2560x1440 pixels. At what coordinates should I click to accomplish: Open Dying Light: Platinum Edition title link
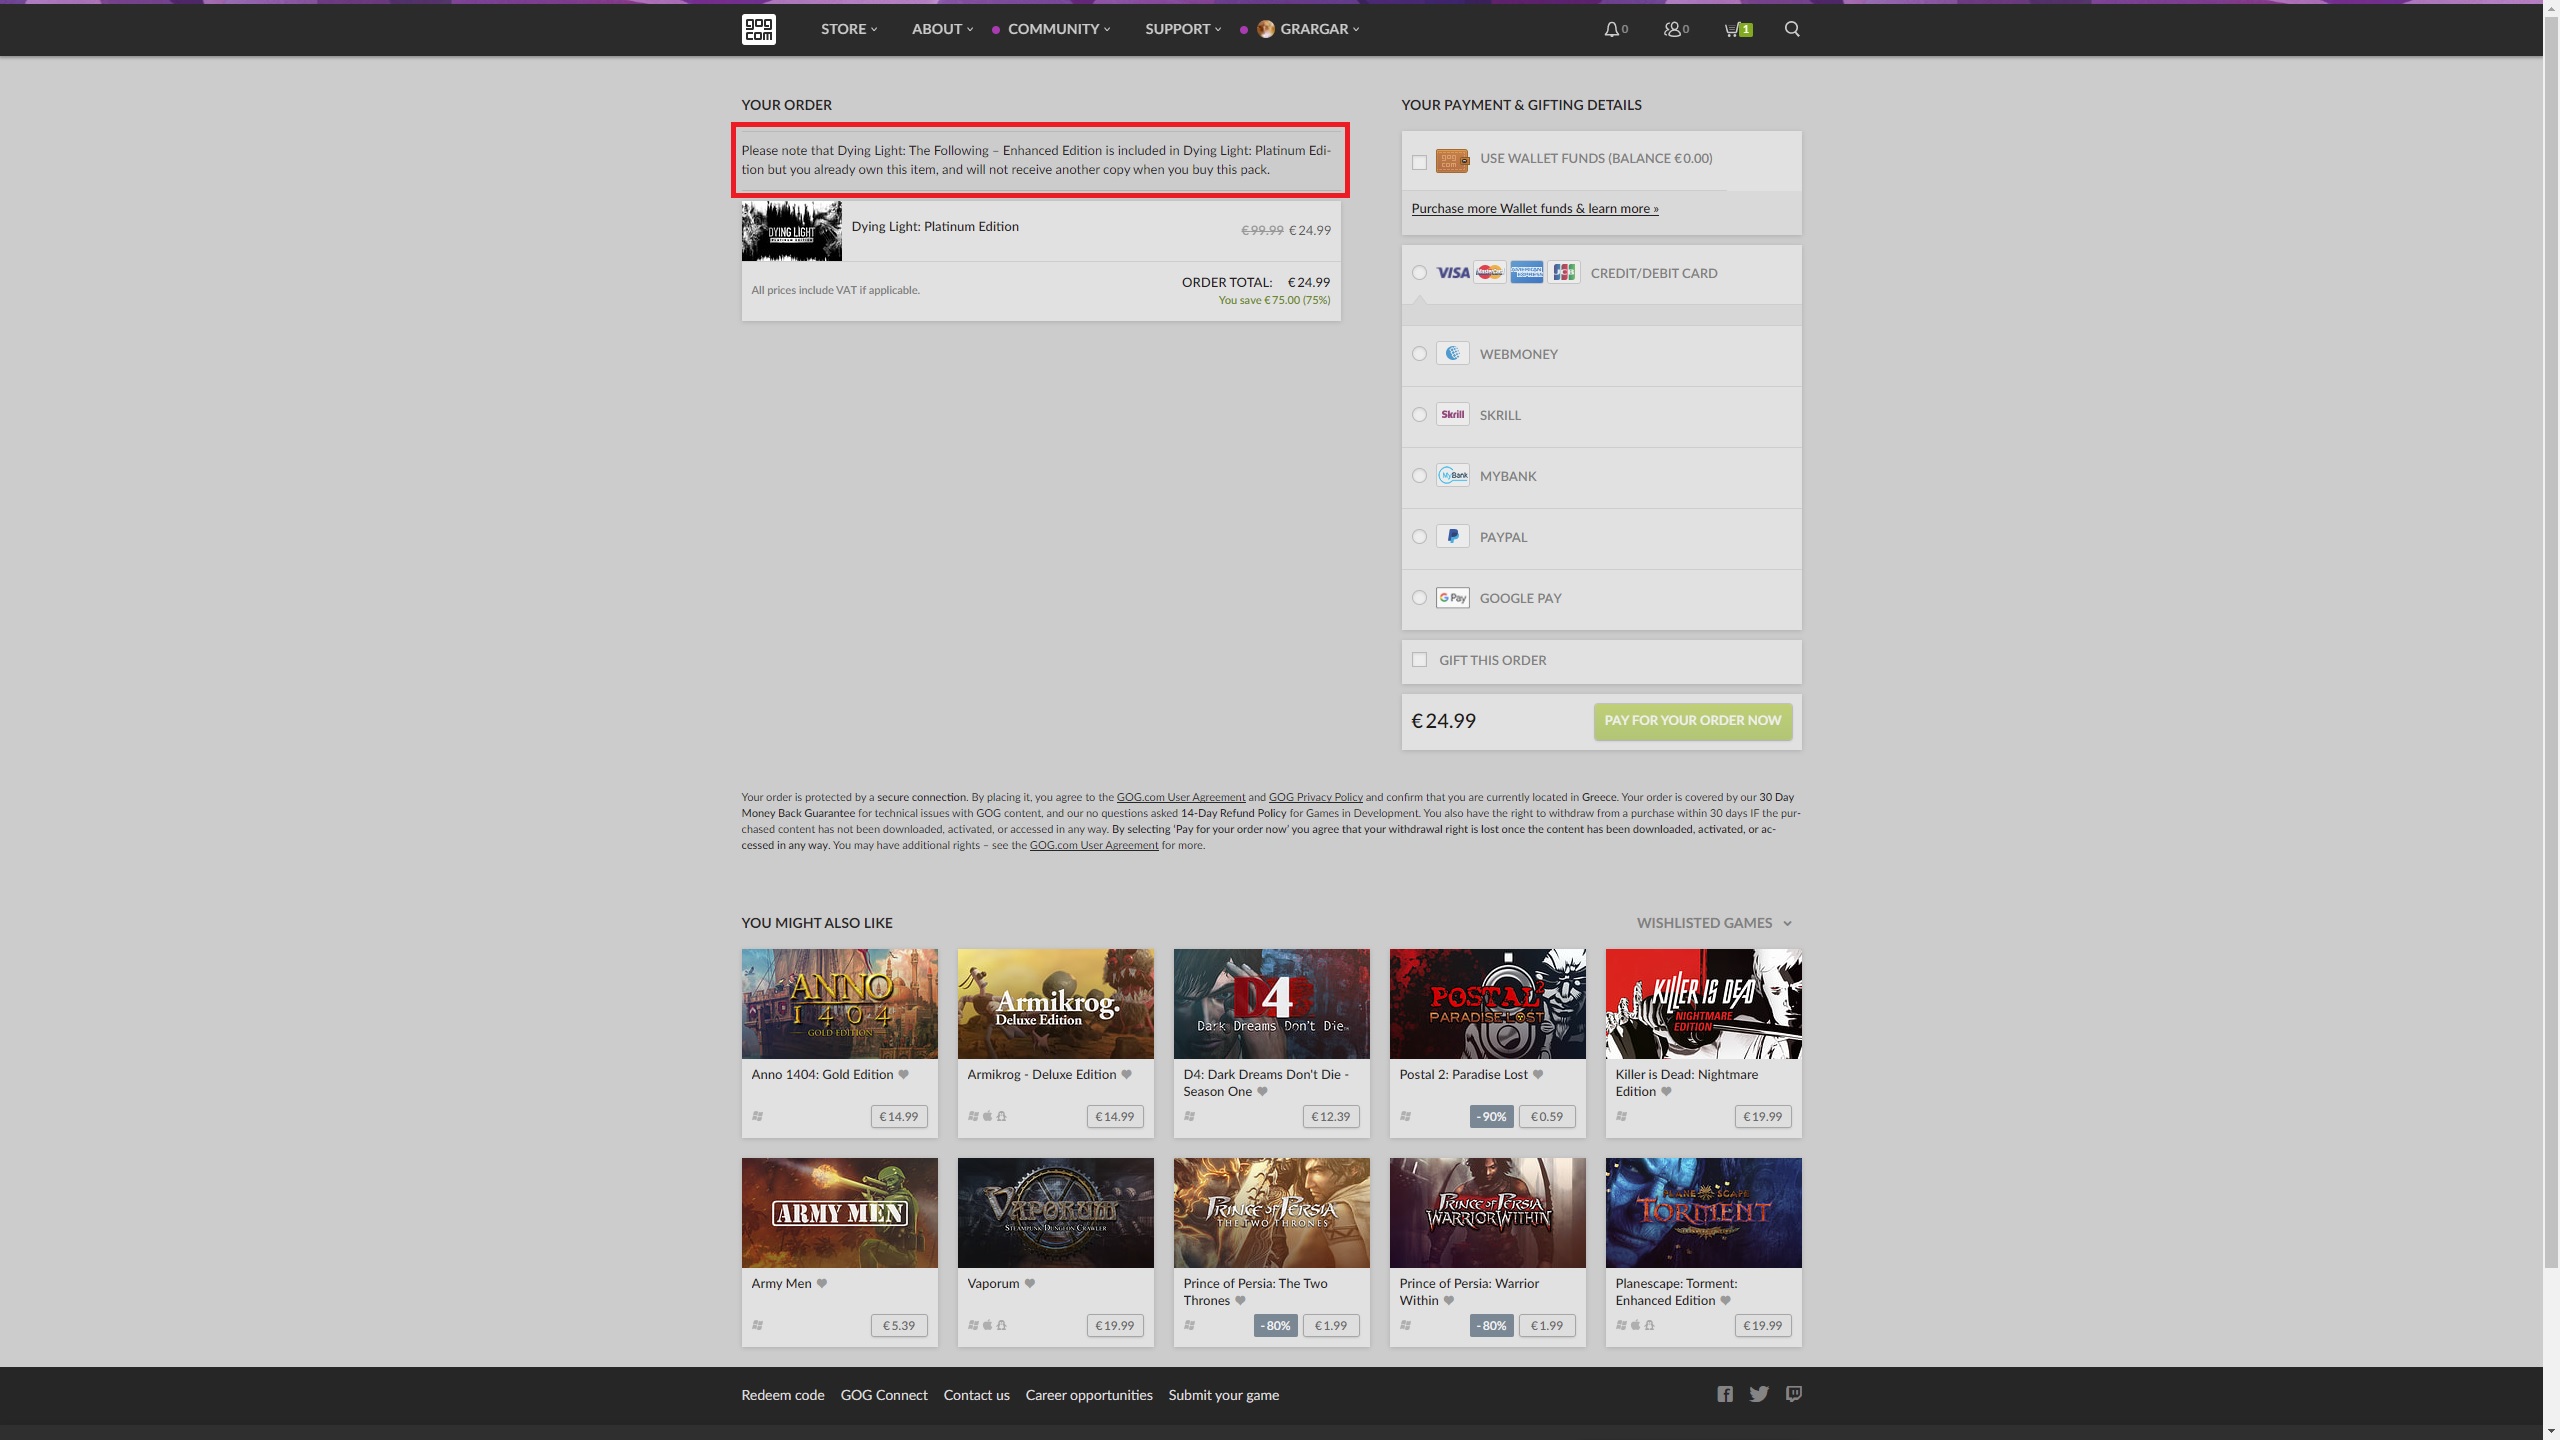[935, 226]
